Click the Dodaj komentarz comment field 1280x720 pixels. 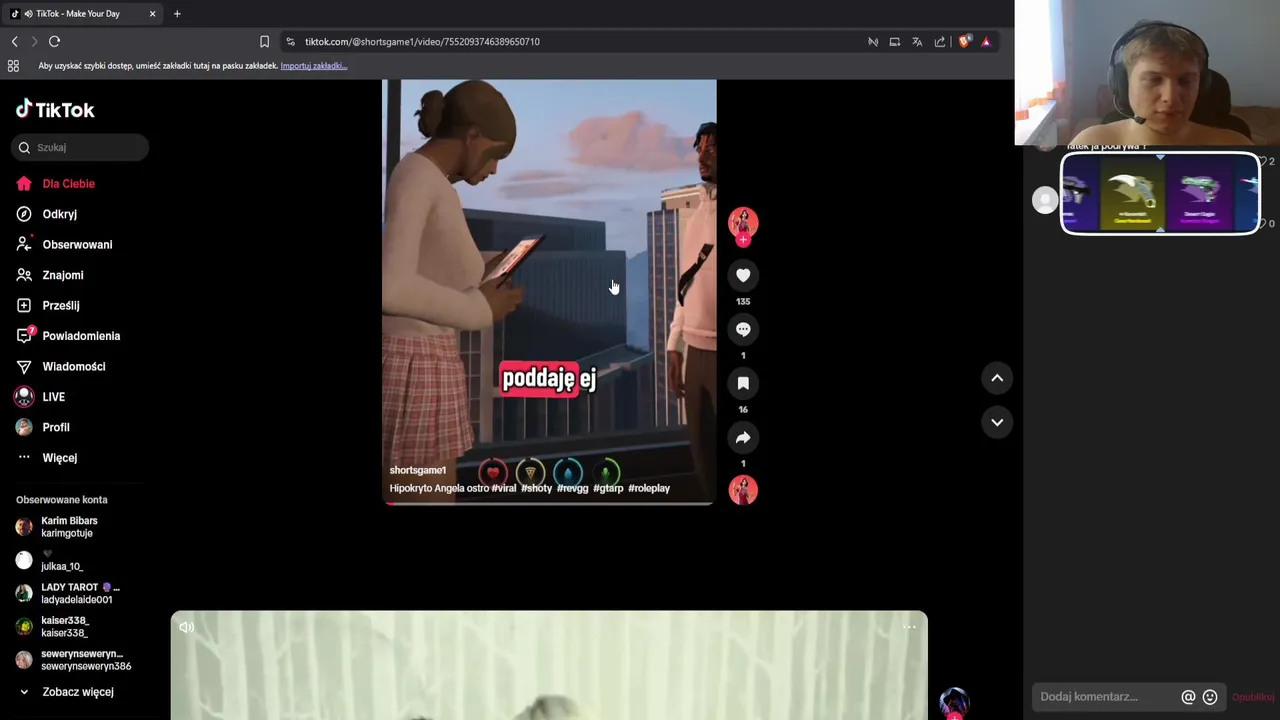(x=1104, y=697)
